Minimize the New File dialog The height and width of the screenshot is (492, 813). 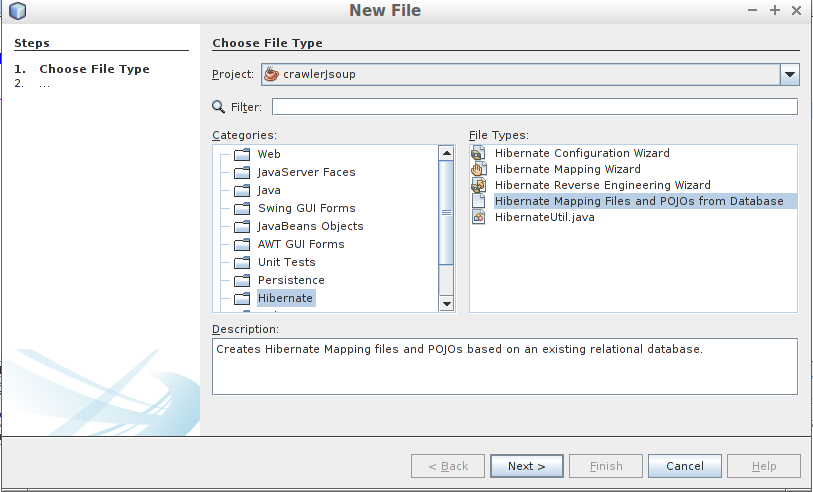coord(752,10)
